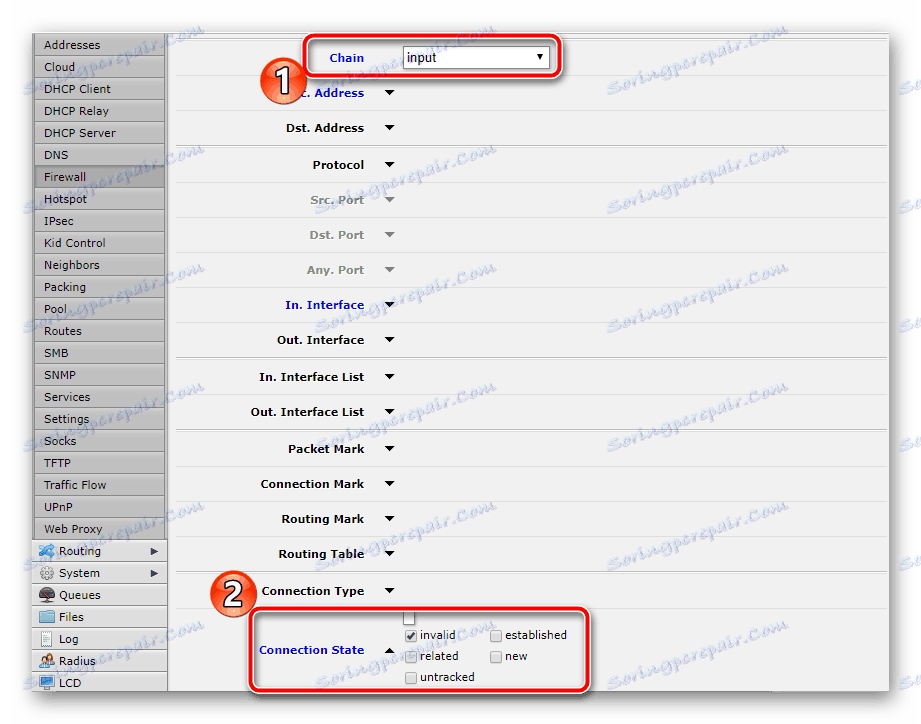
Task: Click the Files folder icon
Action: point(46,617)
